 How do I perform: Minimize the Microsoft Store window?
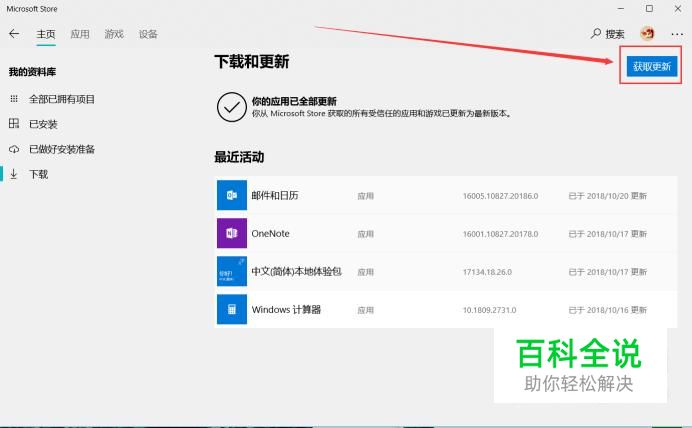tap(621, 8)
